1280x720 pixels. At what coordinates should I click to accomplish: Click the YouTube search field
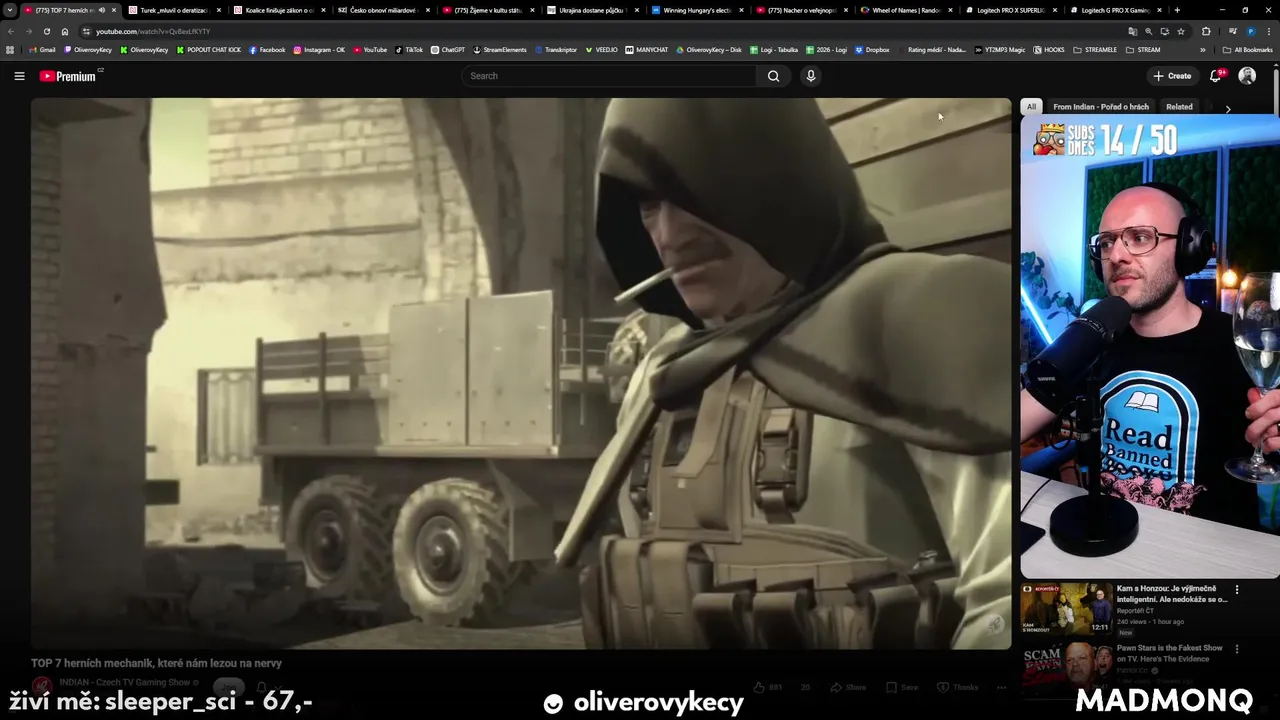pyautogui.click(x=610, y=76)
